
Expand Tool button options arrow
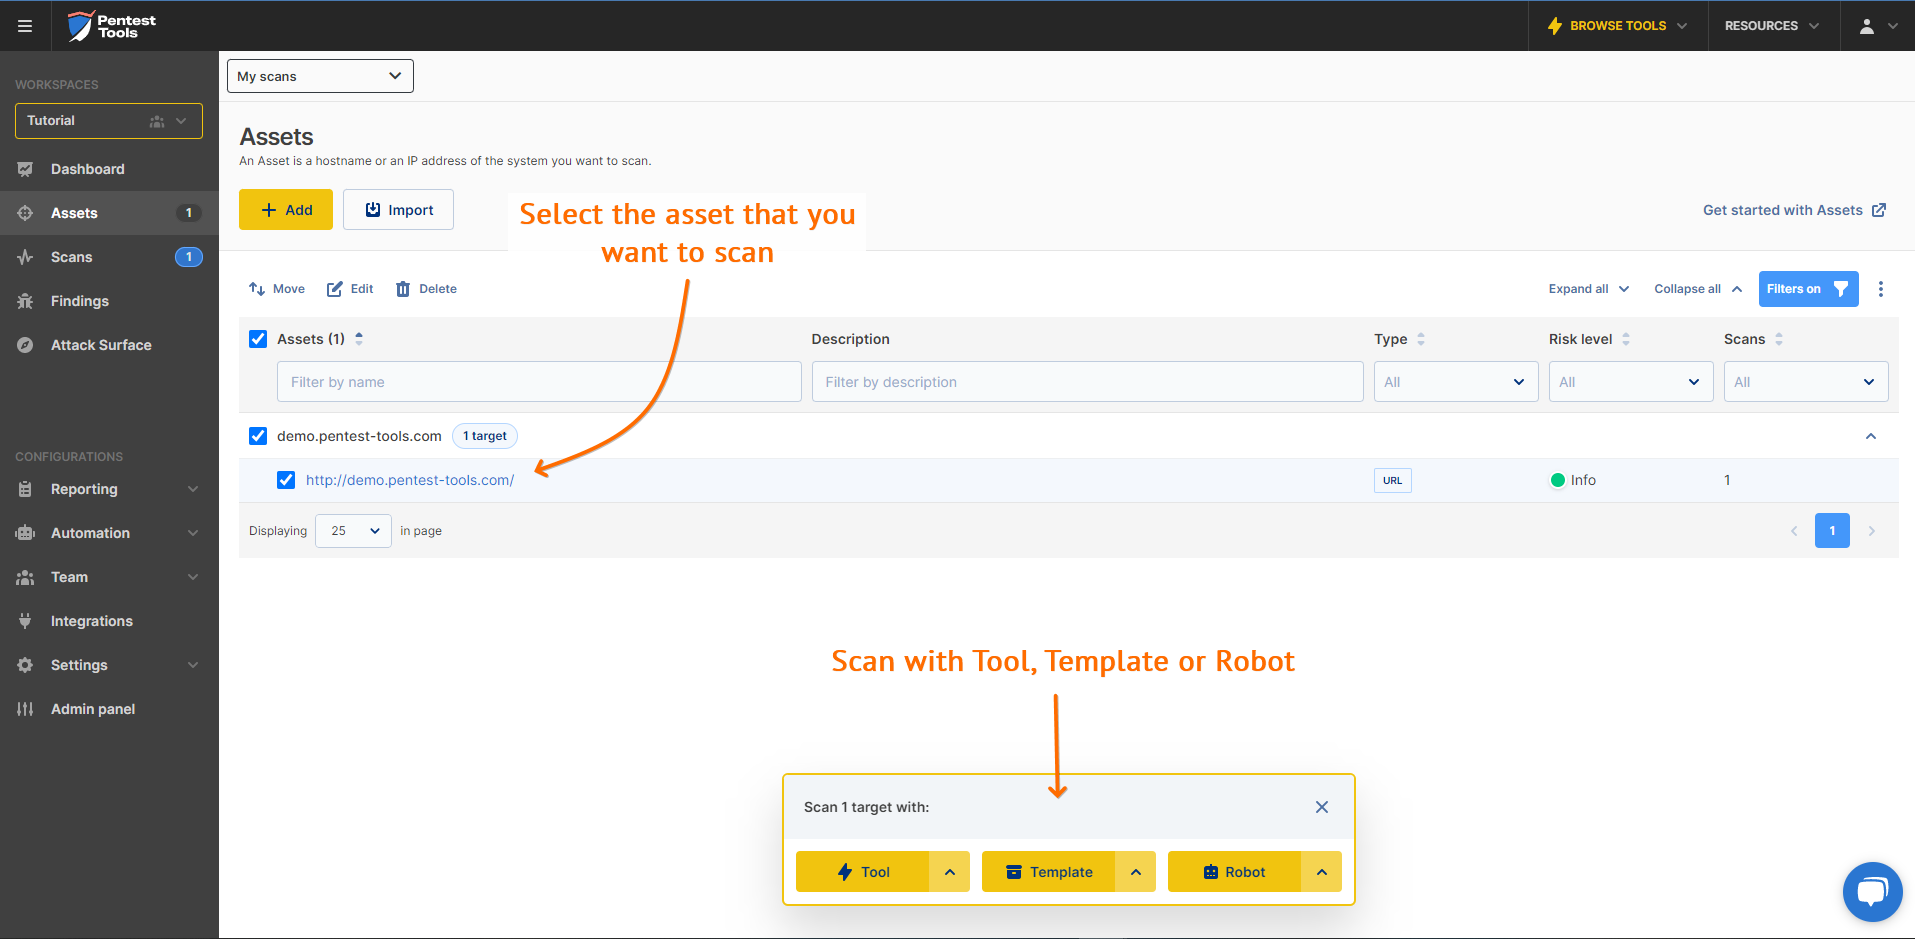950,872
